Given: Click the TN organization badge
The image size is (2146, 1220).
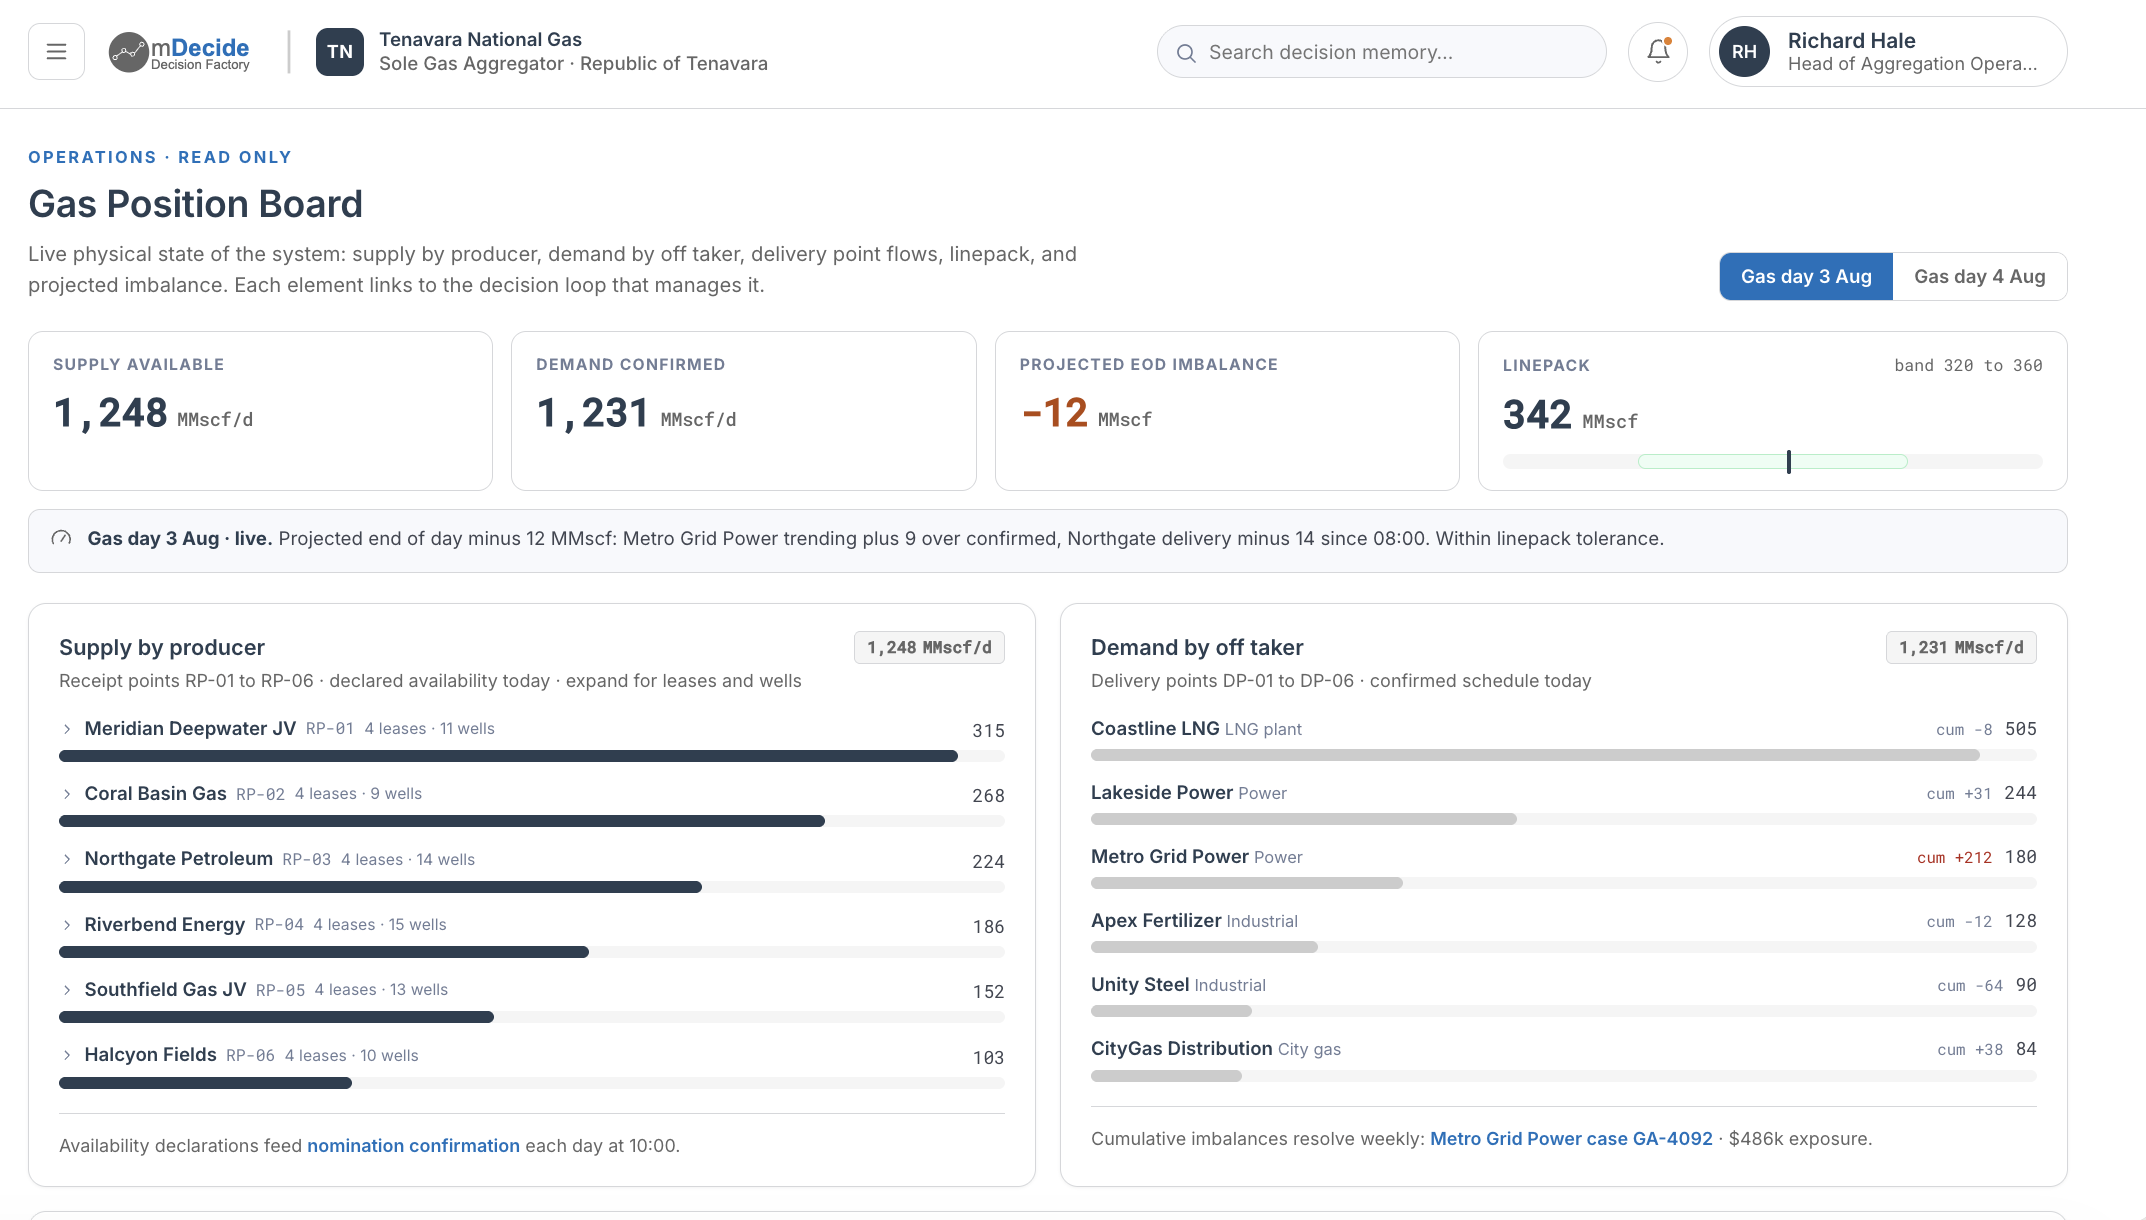Looking at the screenshot, I should point(340,52).
